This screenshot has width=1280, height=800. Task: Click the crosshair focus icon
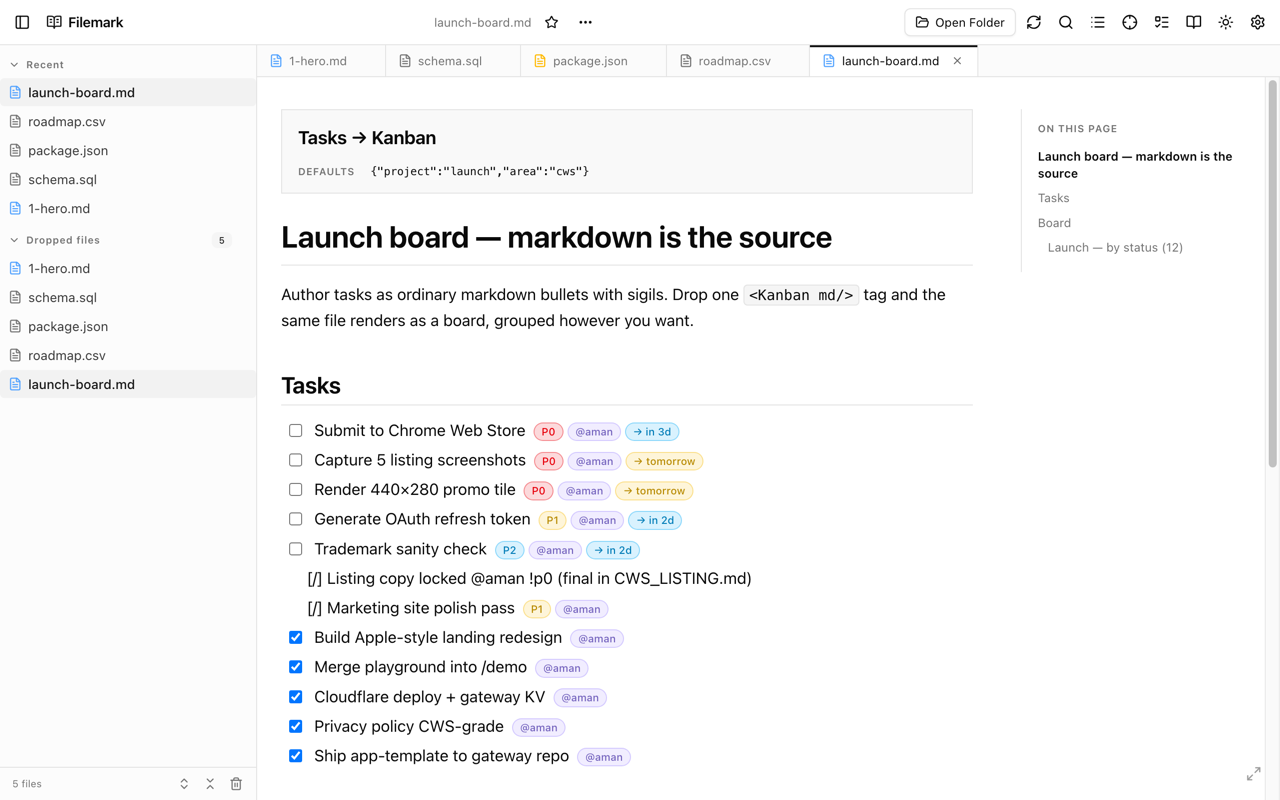coord(1130,22)
